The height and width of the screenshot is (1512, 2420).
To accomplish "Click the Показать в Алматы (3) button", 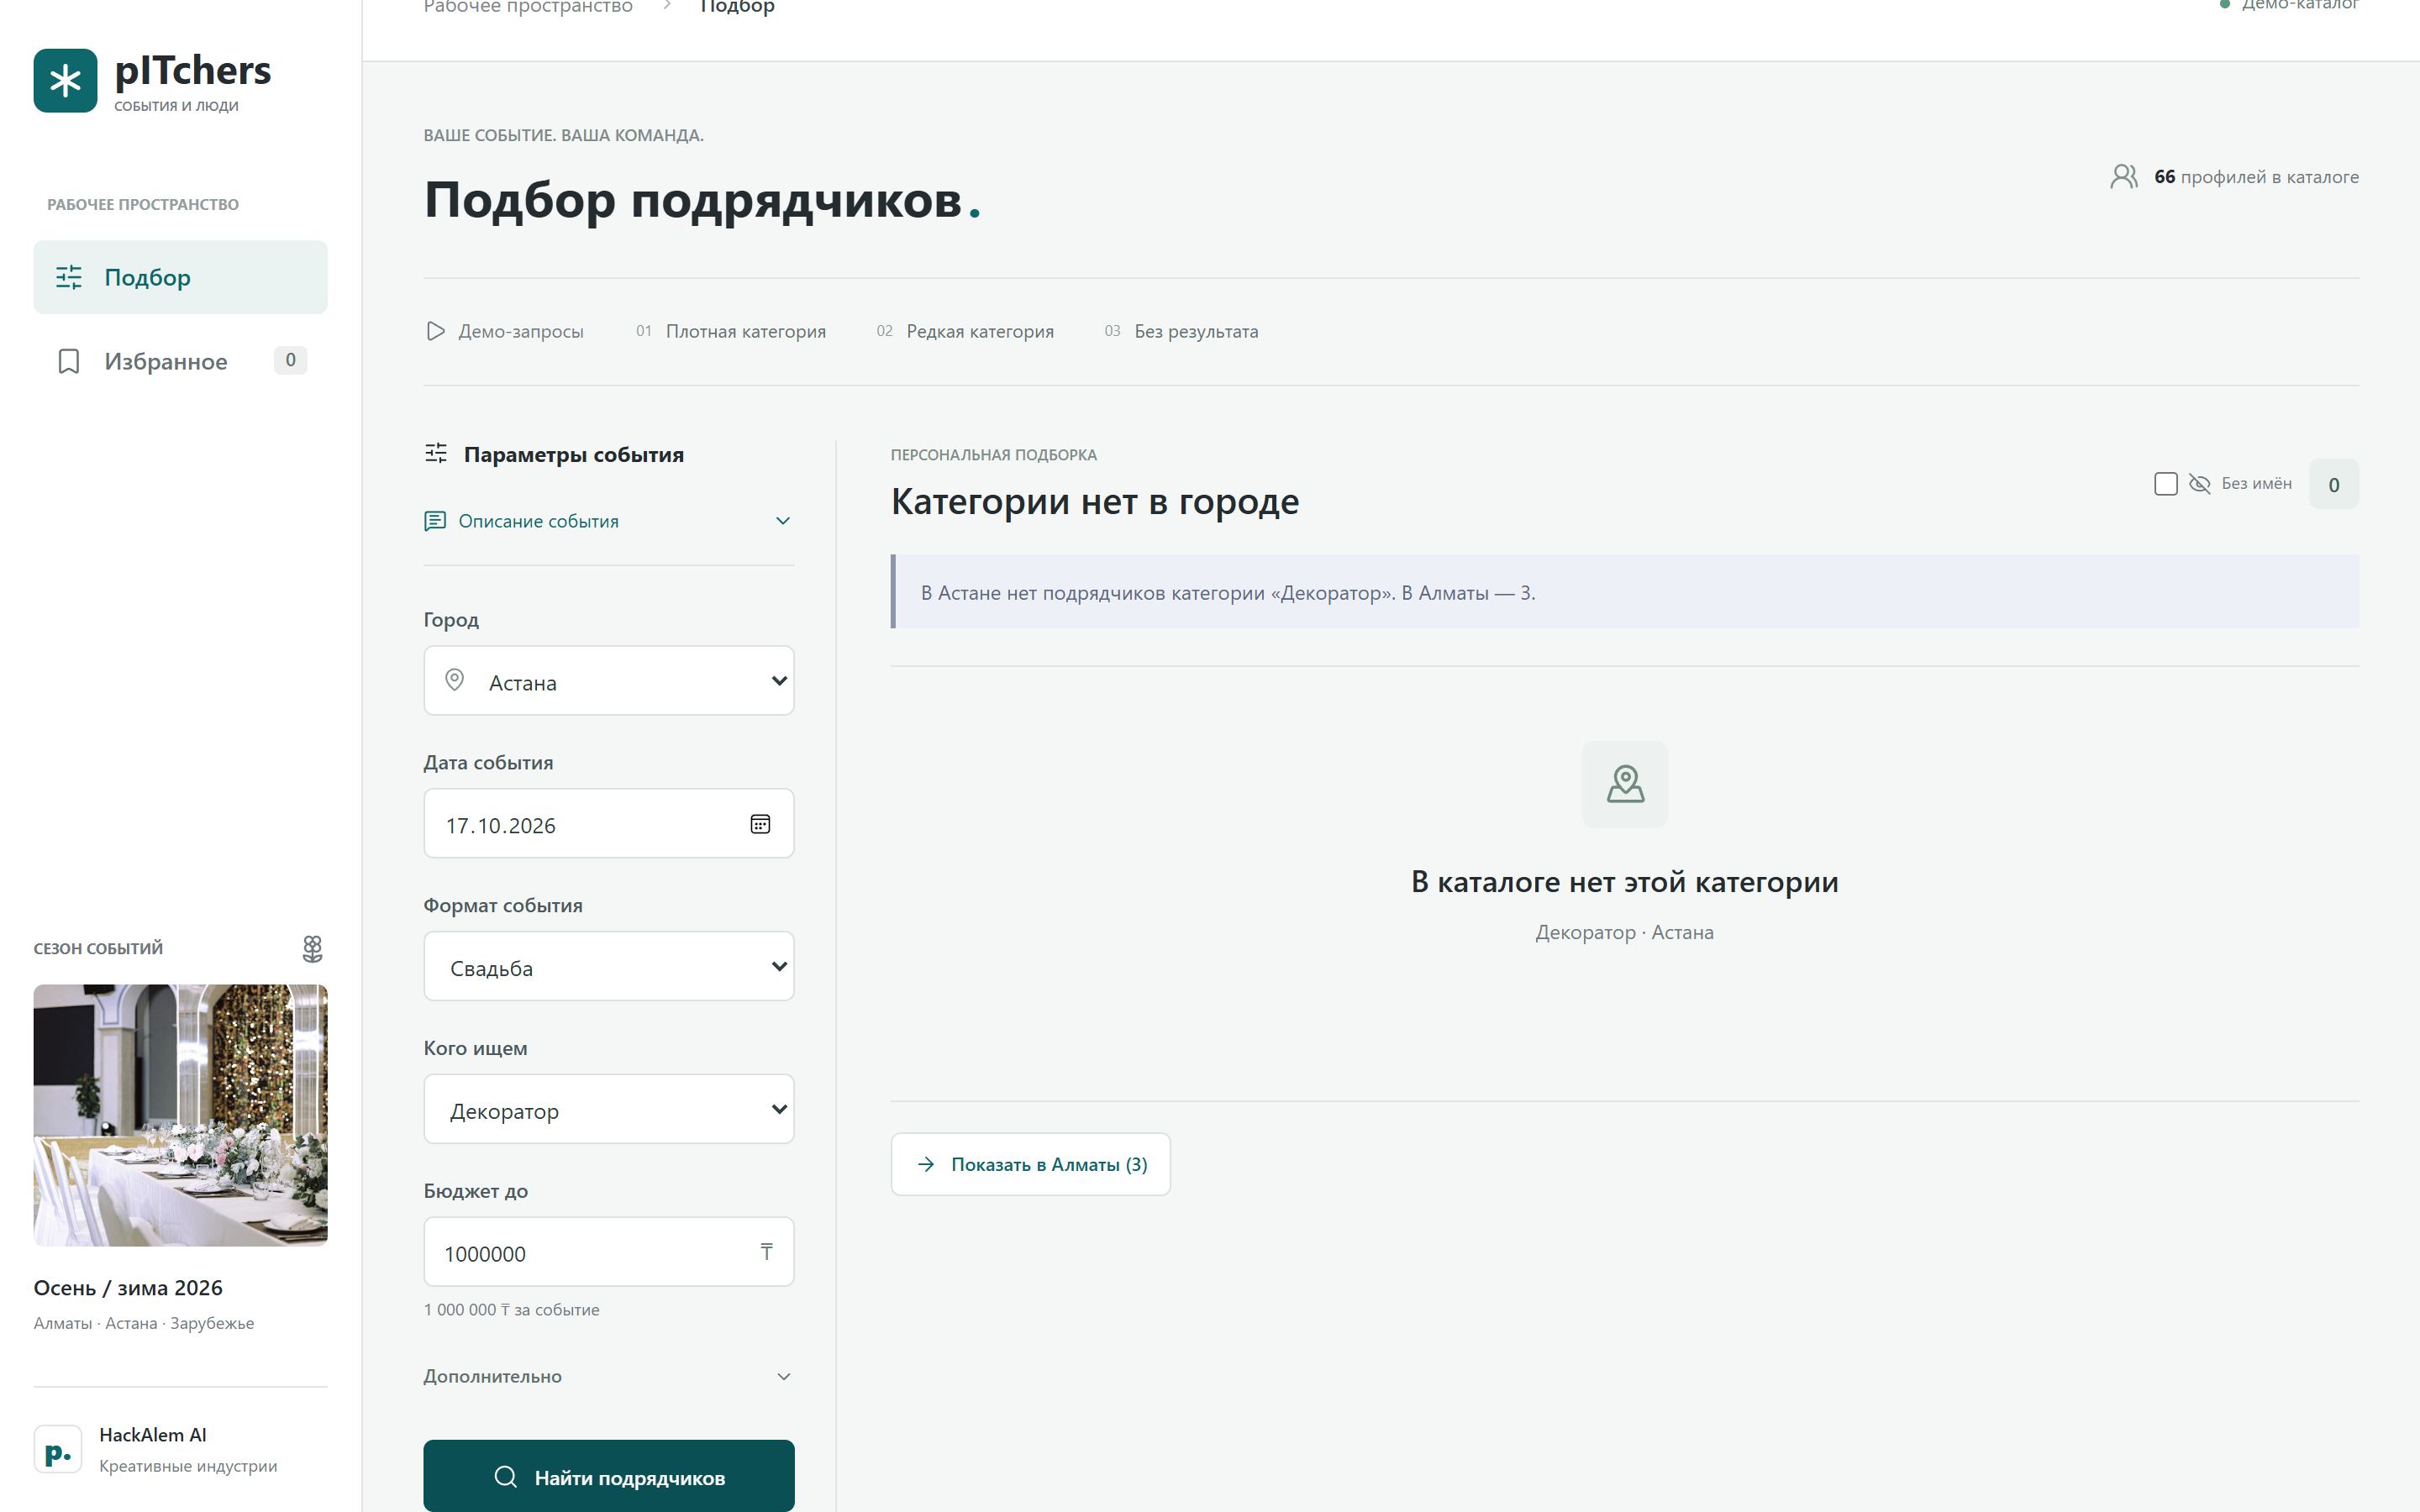I will [x=1031, y=1164].
